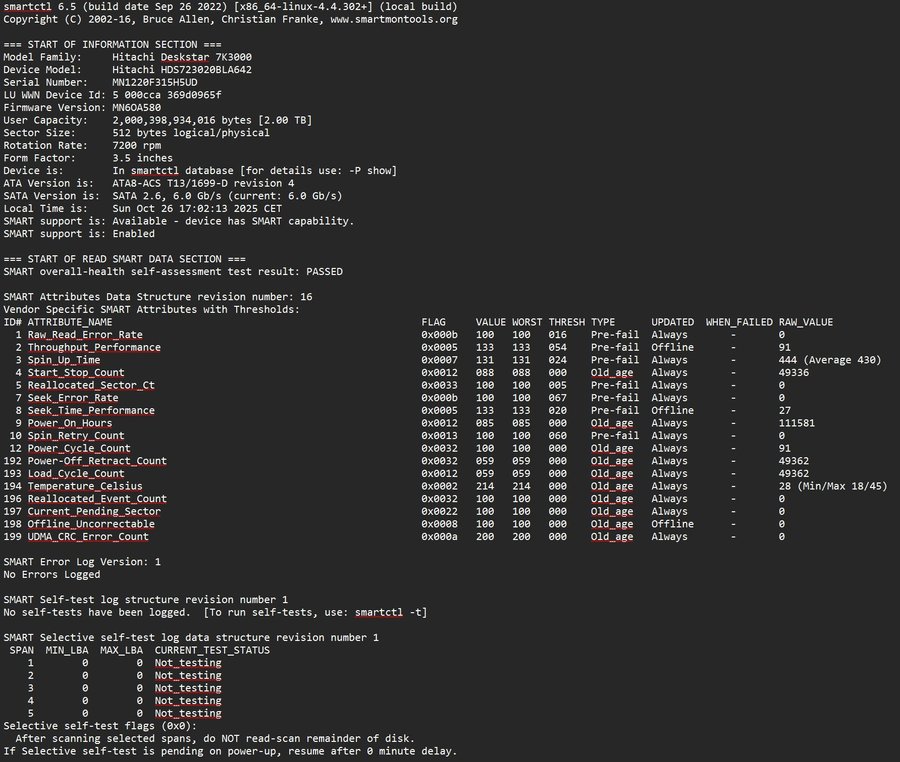
Task: Click the CURRENT_TEST_STATUS column header
Action: click(x=211, y=650)
